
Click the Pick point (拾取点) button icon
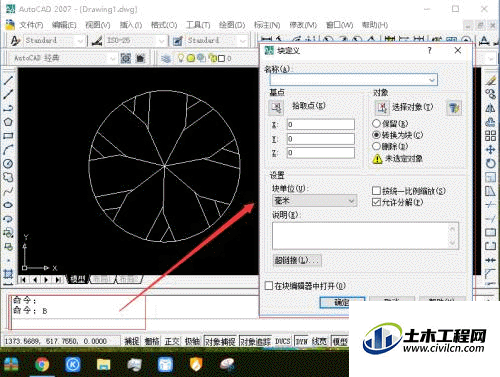[x=276, y=107]
